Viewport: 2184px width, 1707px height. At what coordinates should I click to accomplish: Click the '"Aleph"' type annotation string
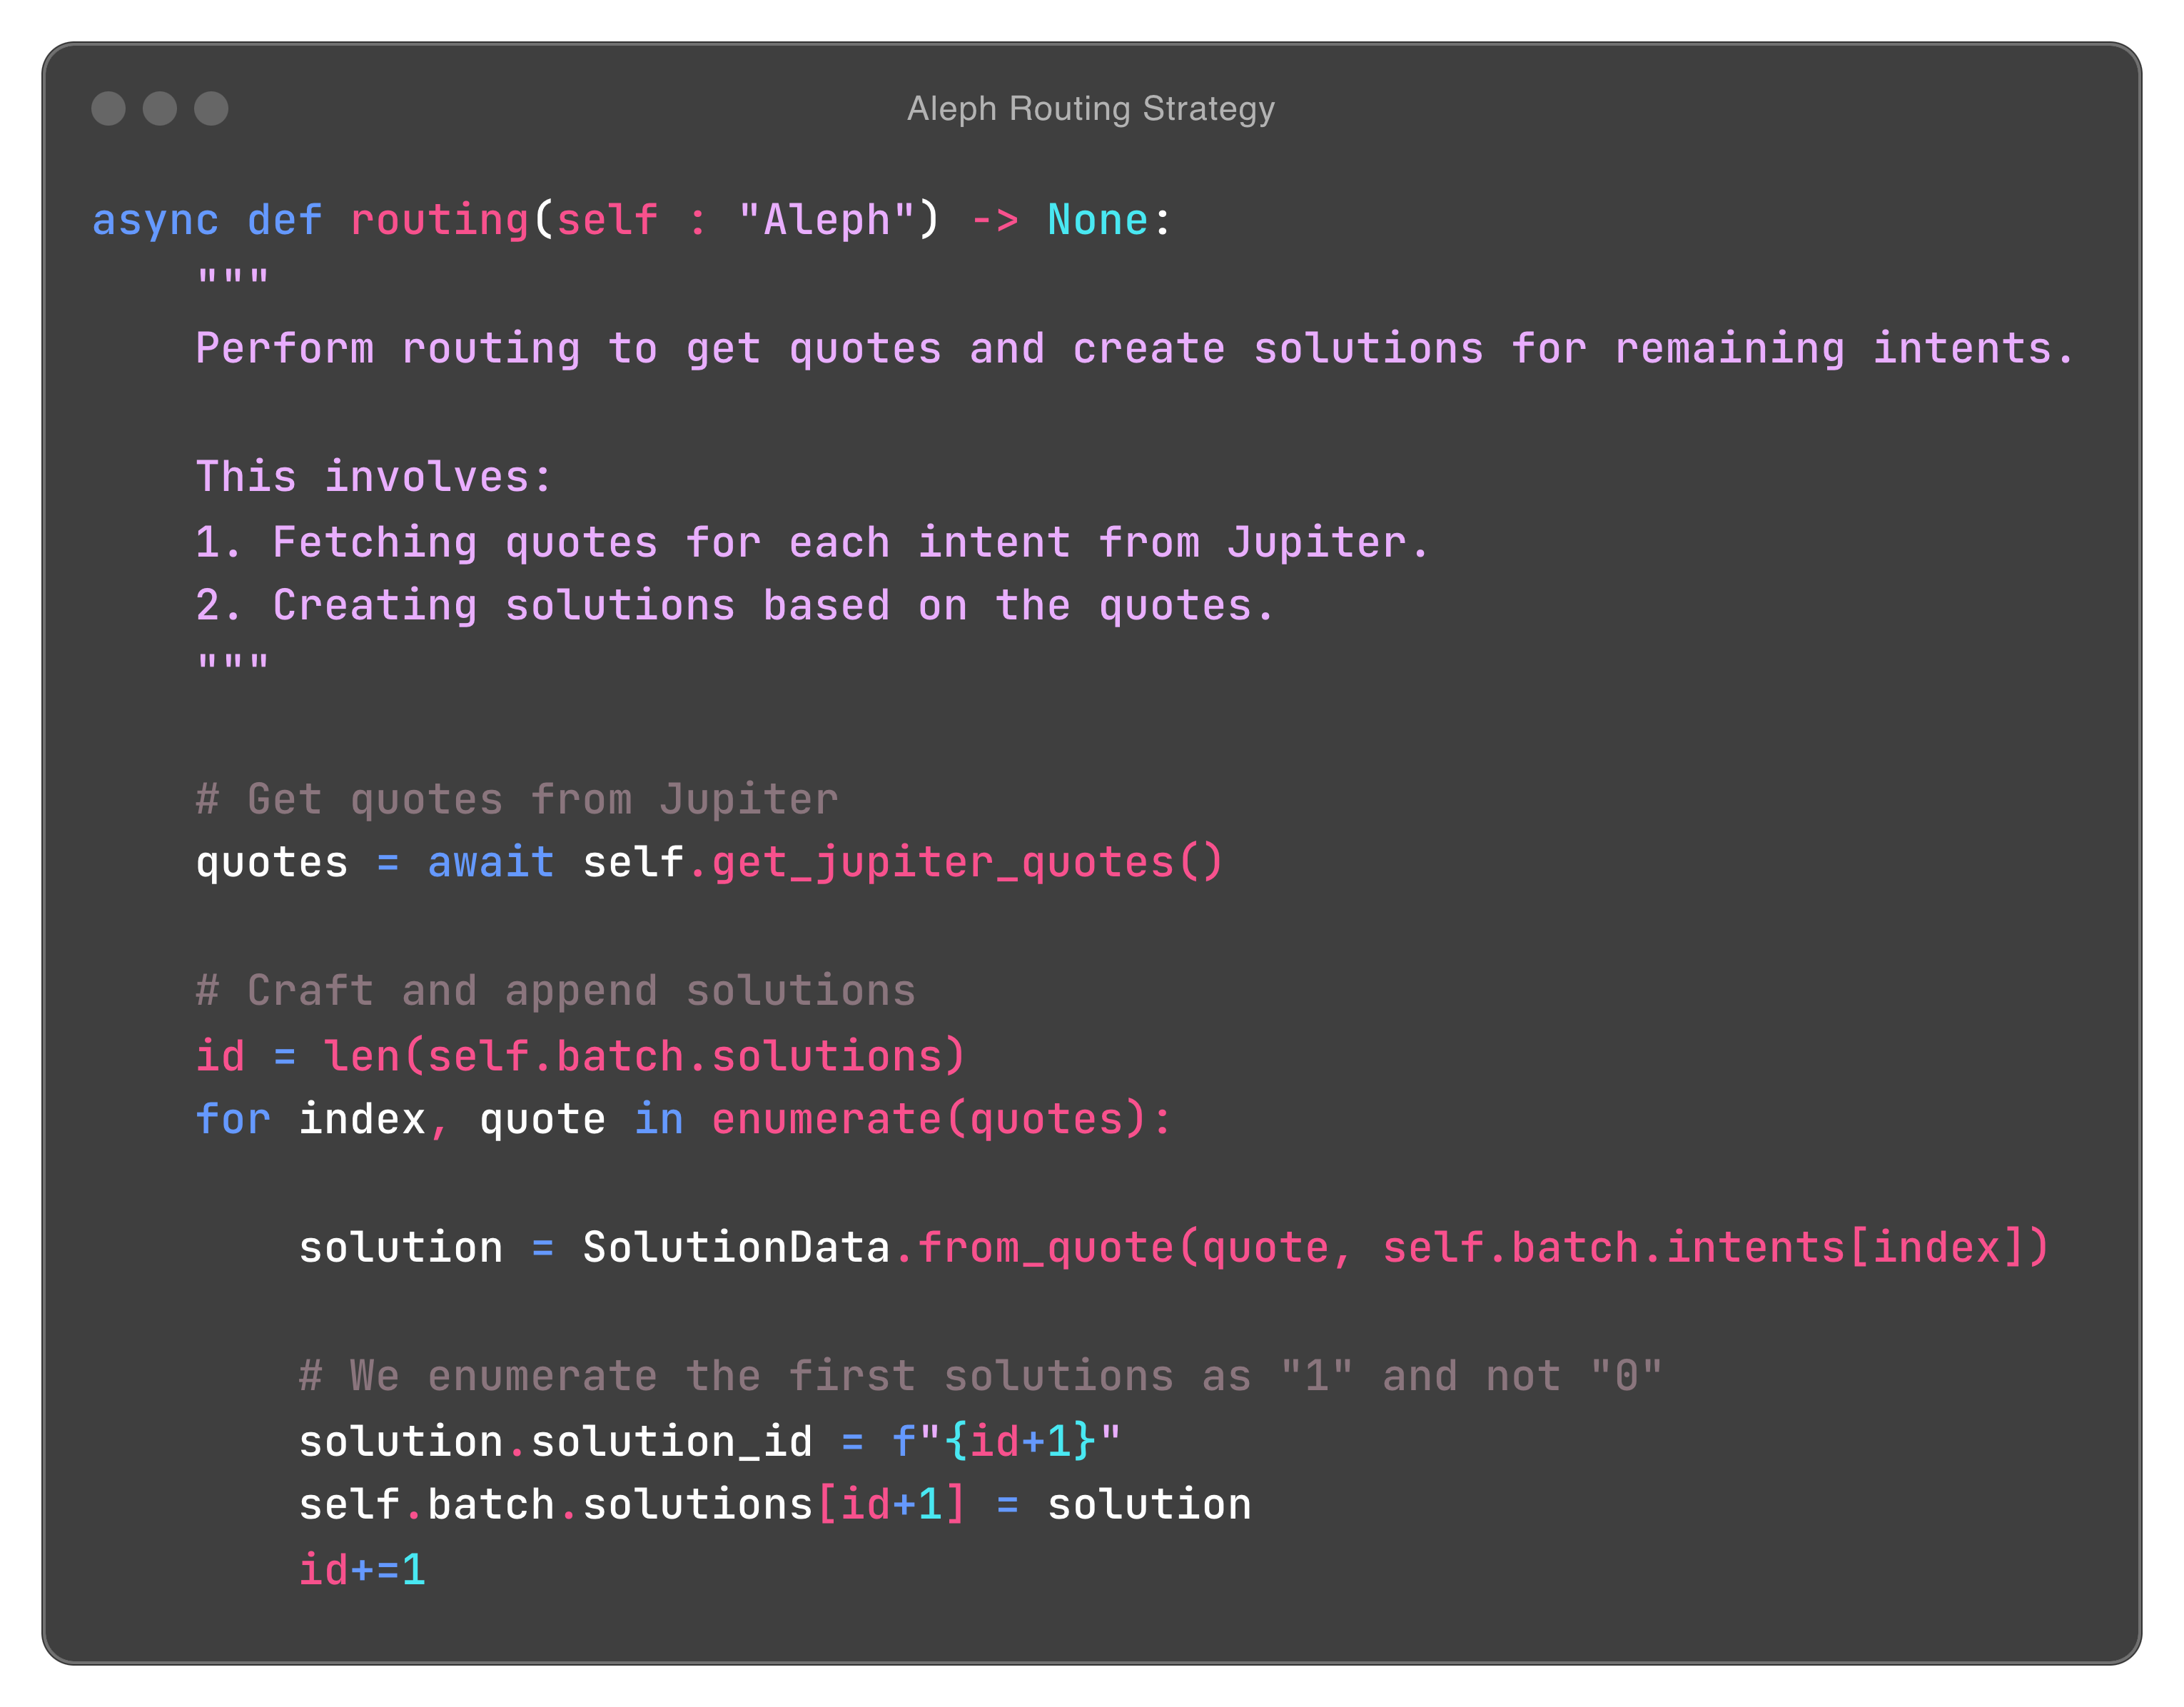point(826,220)
